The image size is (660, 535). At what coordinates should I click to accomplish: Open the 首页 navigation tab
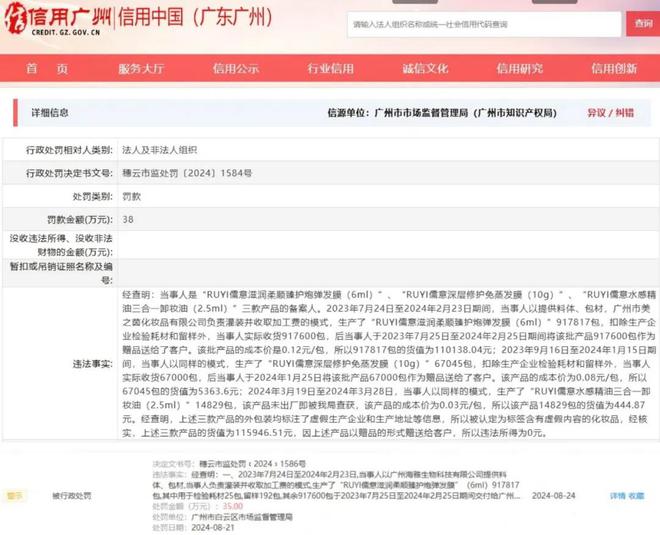point(47,68)
